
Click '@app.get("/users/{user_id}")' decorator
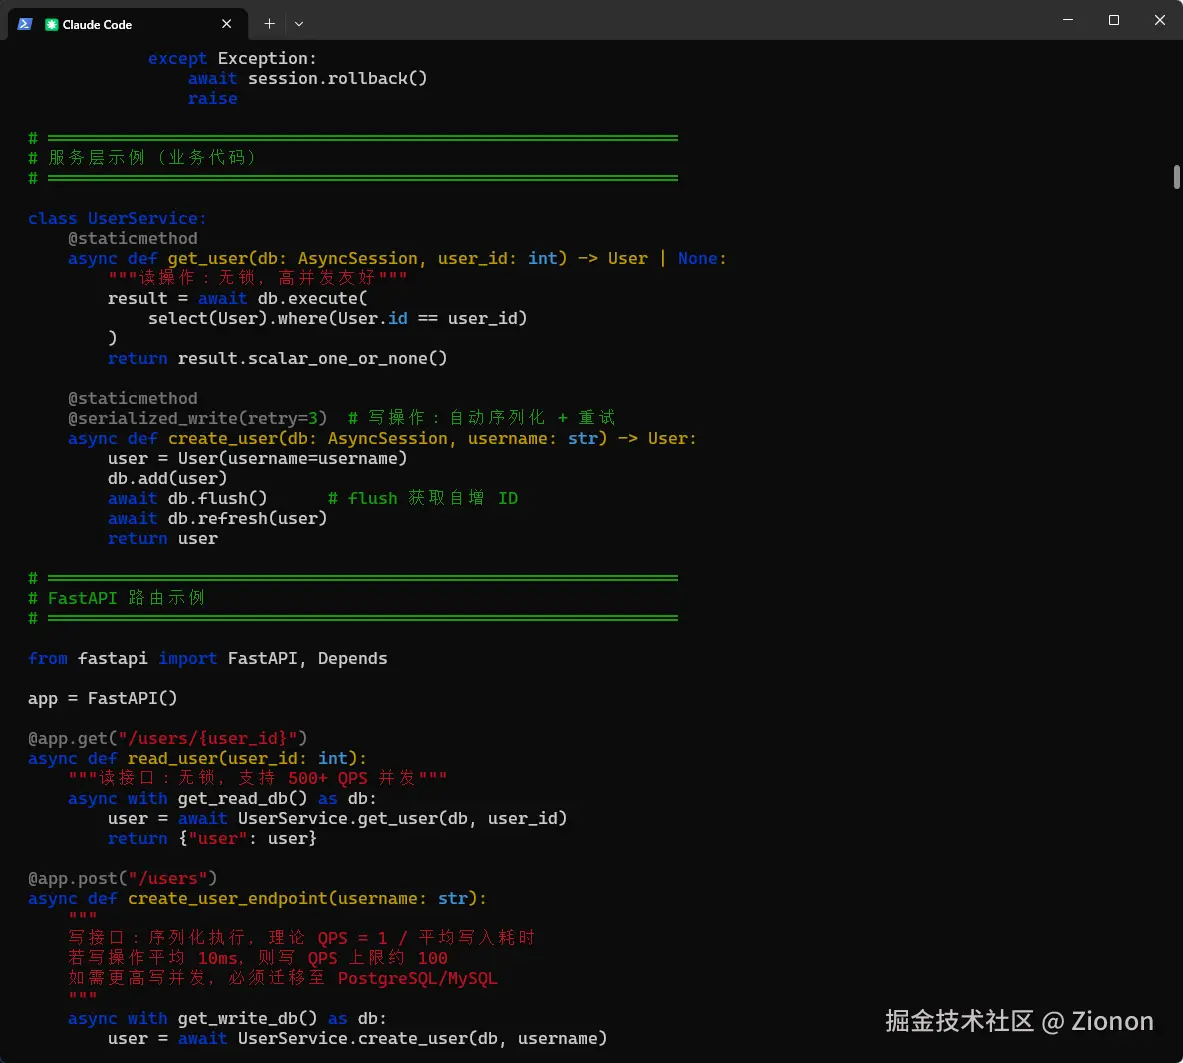tap(167, 738)
